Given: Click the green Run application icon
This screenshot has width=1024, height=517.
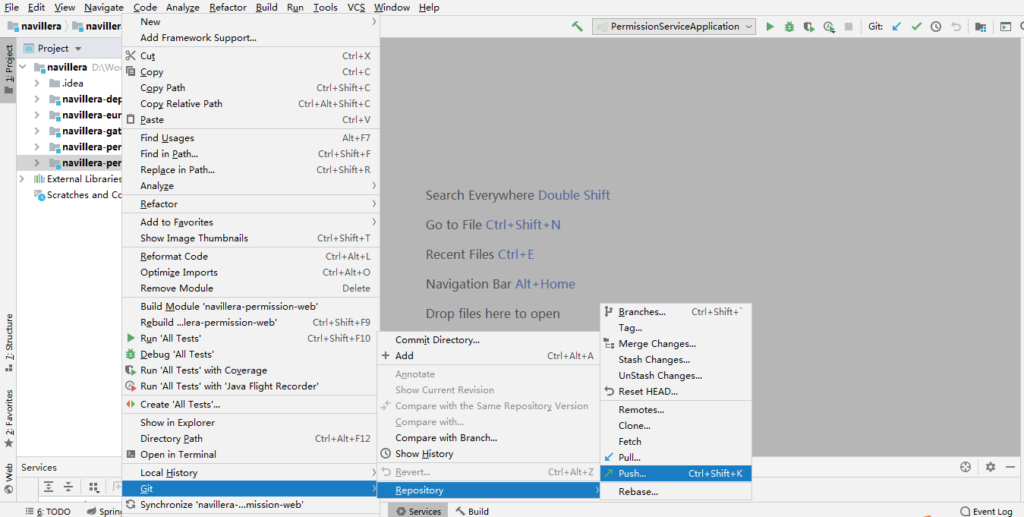Looking at the screenshot, I should (x=770, y=27).
